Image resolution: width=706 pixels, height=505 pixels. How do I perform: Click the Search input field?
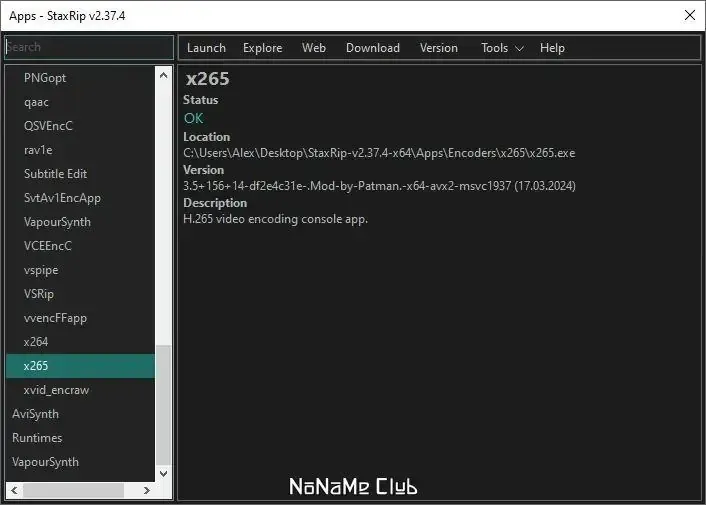(x=89, y=47)
